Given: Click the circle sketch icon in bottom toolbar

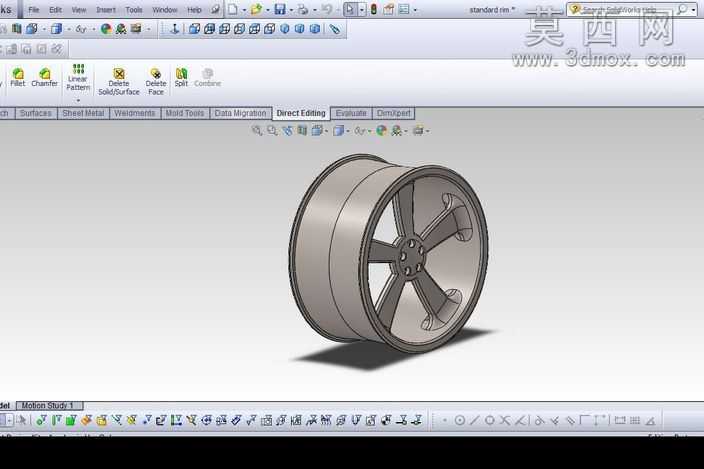Looking at the screenshot, I should click(x=460, y=421).
